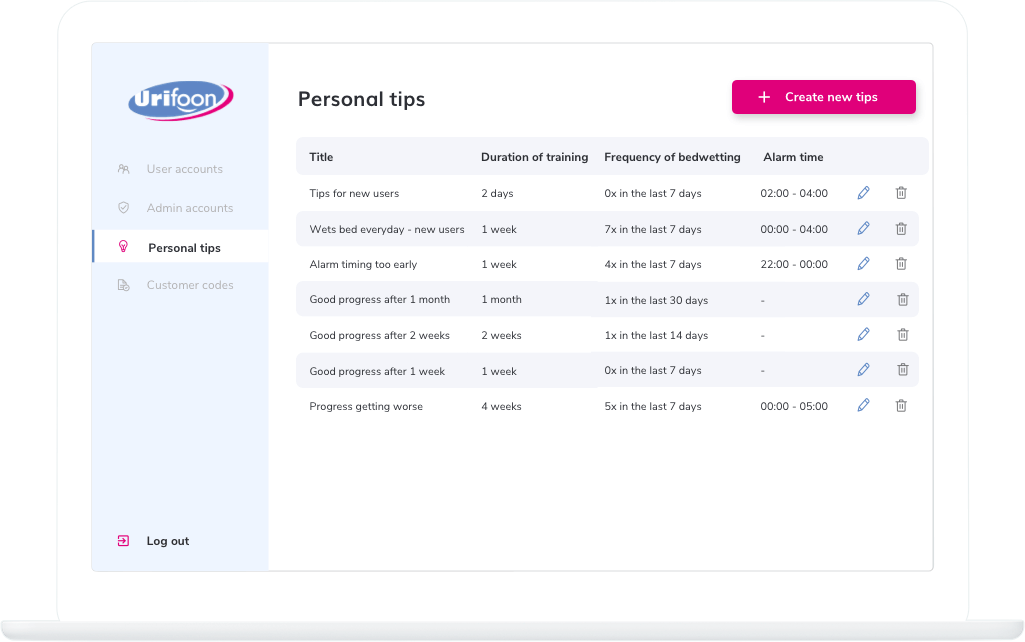The image size is (1025, 642).
Task: Click the Title column header
Action: (x=321, y=157)
